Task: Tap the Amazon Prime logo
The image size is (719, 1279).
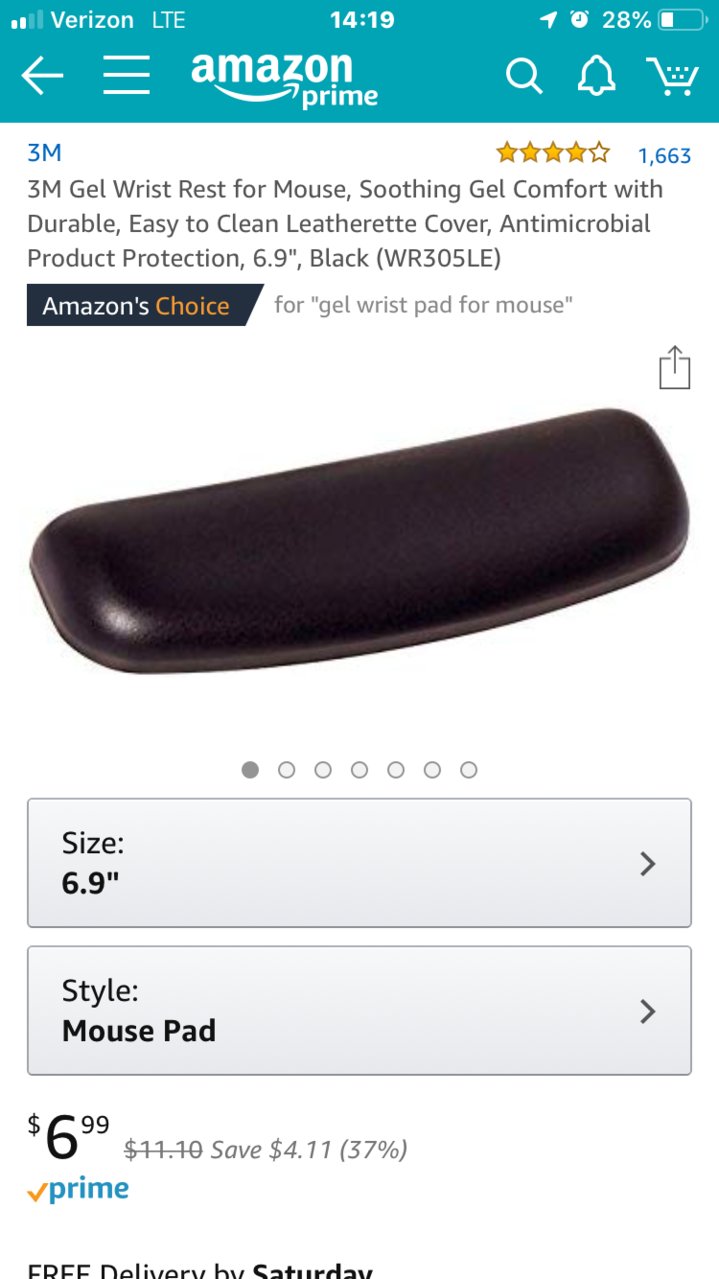Action: pos(285,78)
